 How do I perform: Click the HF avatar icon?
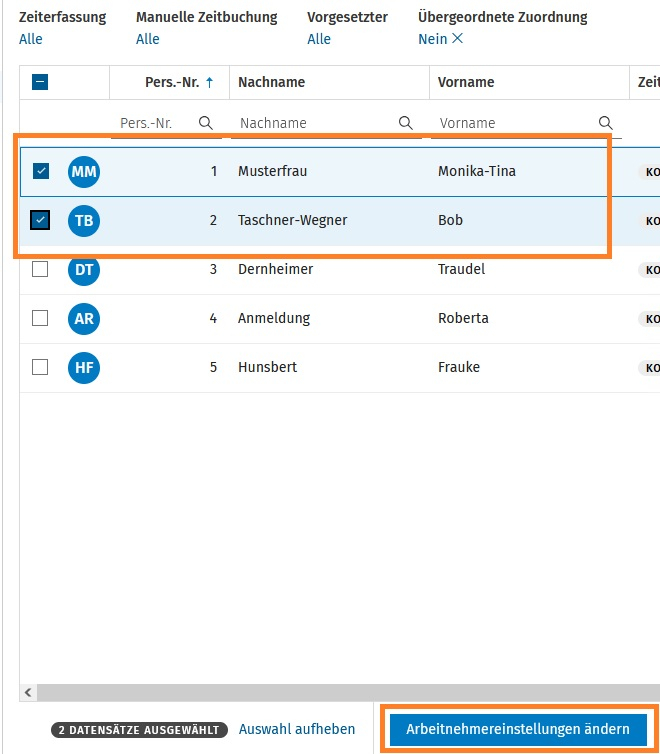coord(84,367)
